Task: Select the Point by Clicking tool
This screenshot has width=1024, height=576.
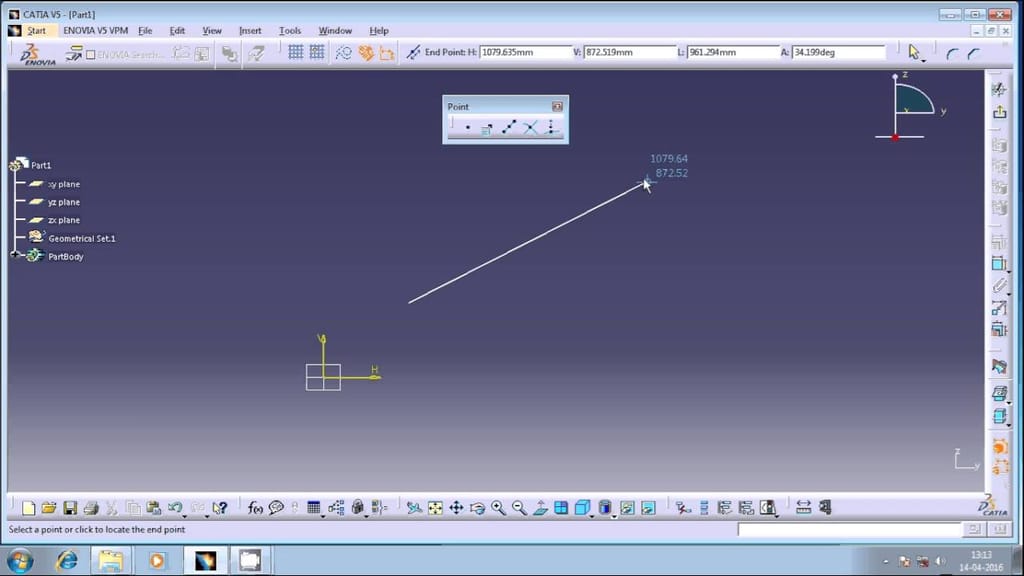Action: click(x=468, y=127)
